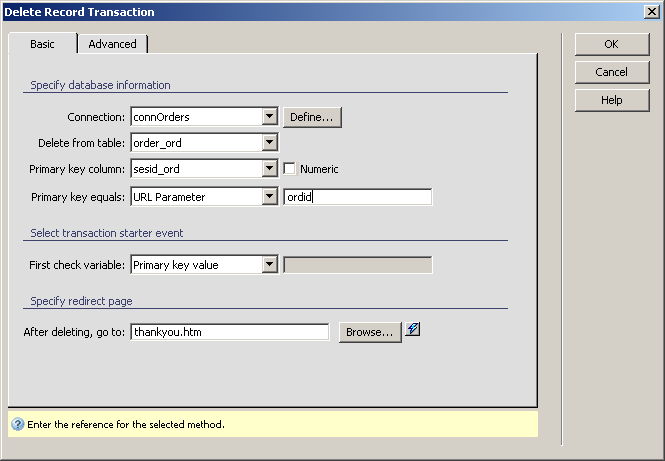Click the Define... connection button

313,117
